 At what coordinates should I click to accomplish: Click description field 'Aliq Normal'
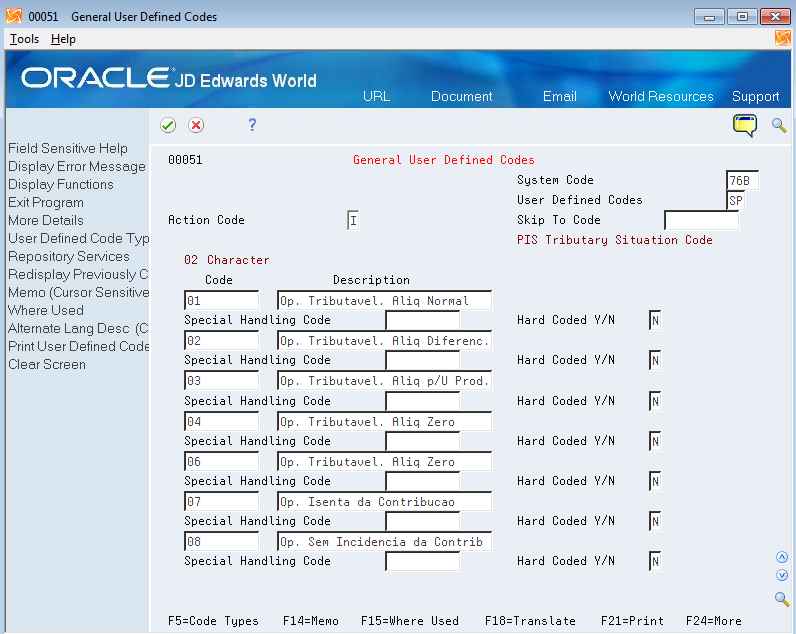pos(384,301)
